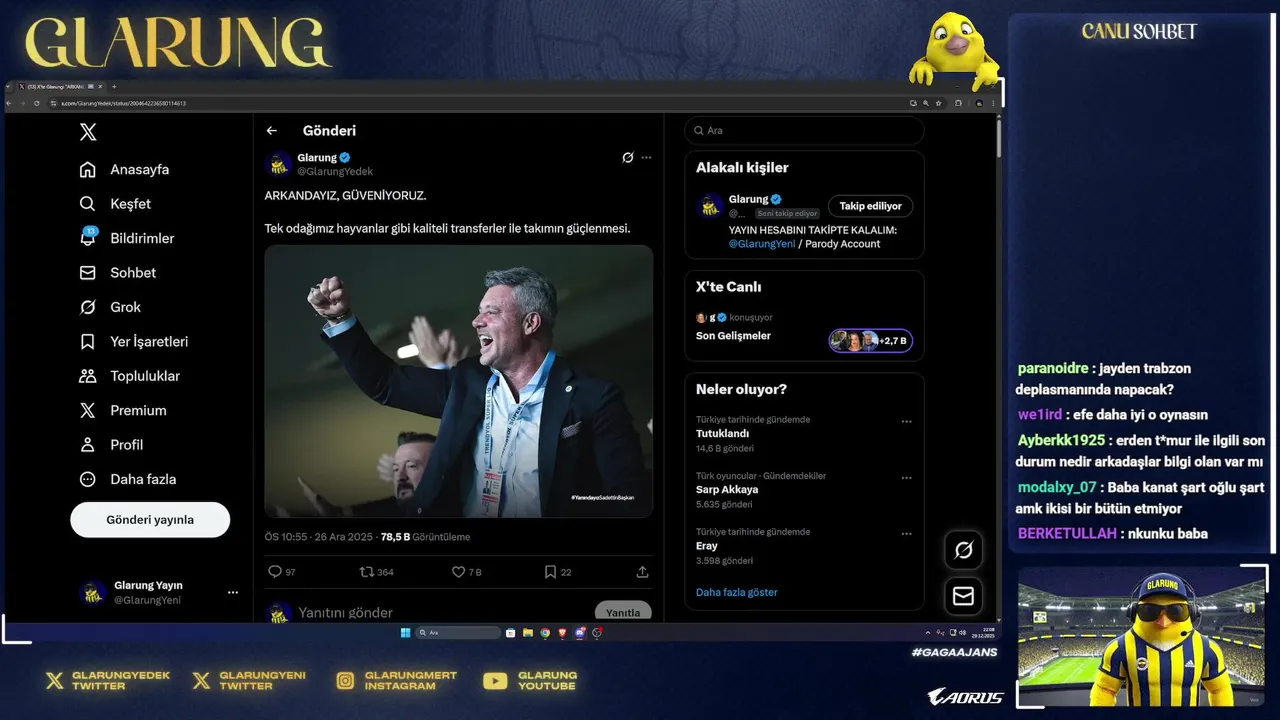This screenshot has height=720, width=1280.
Task: Show hidden system tray icons
Action: pos(928,633)
